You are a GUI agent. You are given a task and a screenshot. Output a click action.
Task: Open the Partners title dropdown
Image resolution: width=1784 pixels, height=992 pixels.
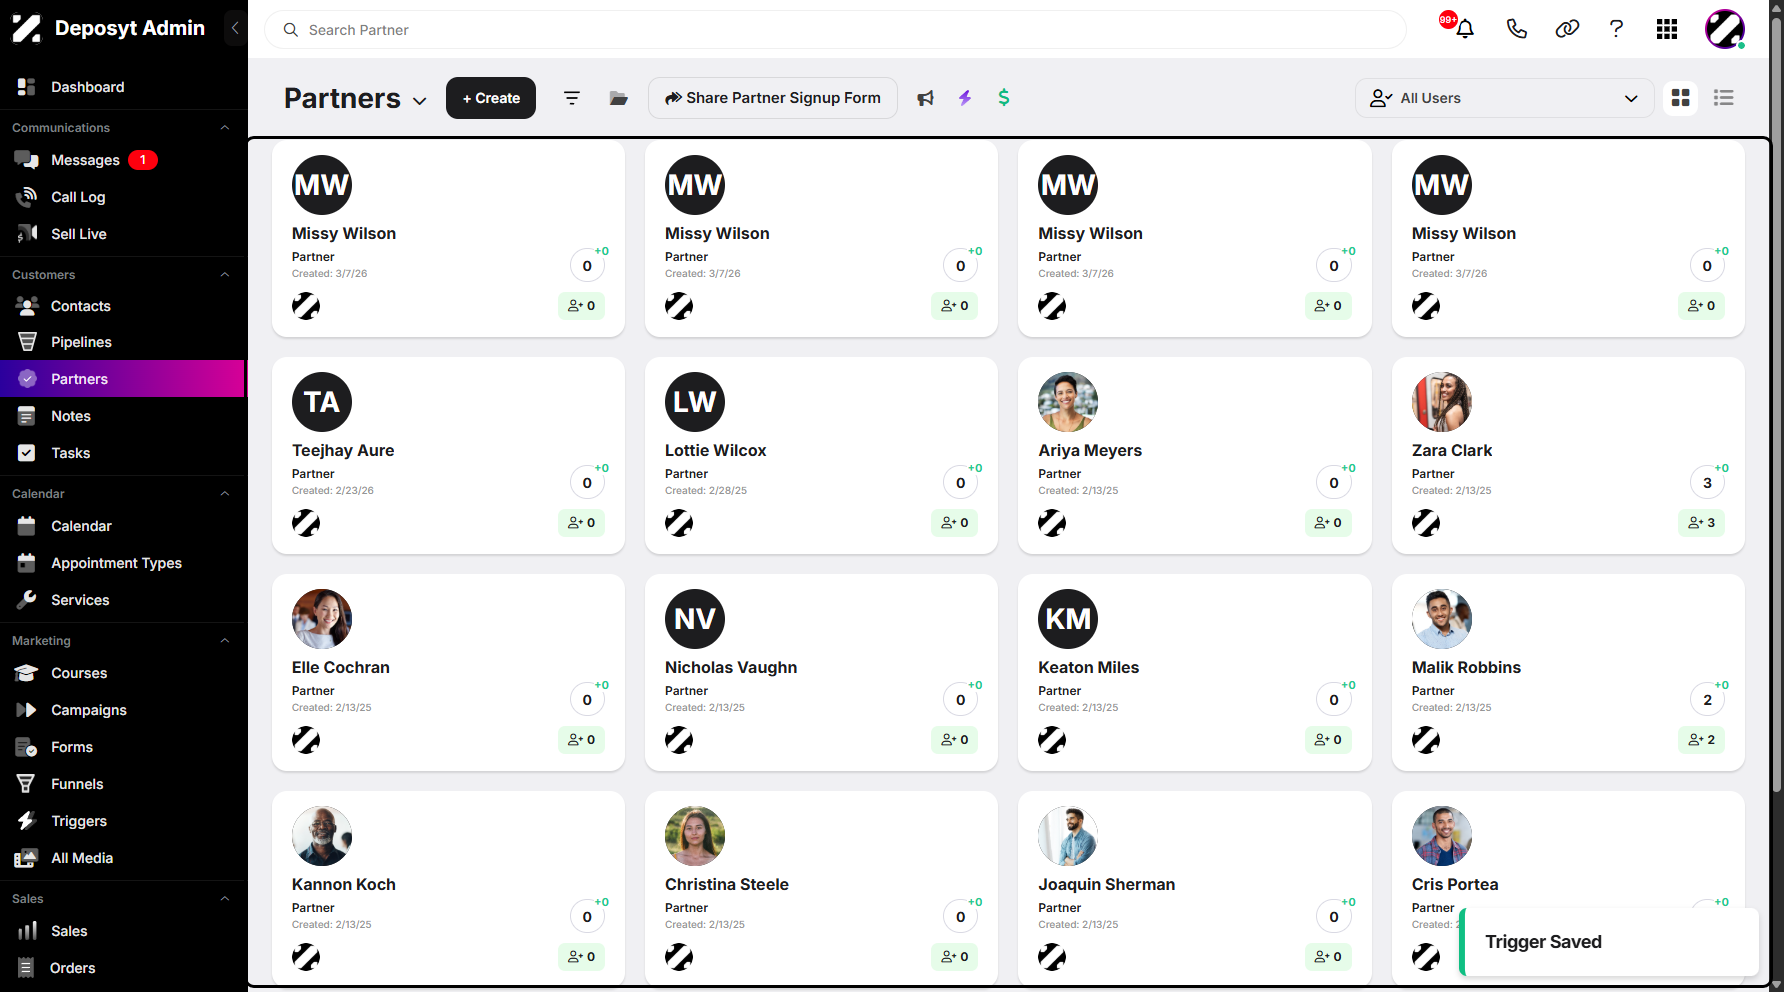click(x=420, y=101)
